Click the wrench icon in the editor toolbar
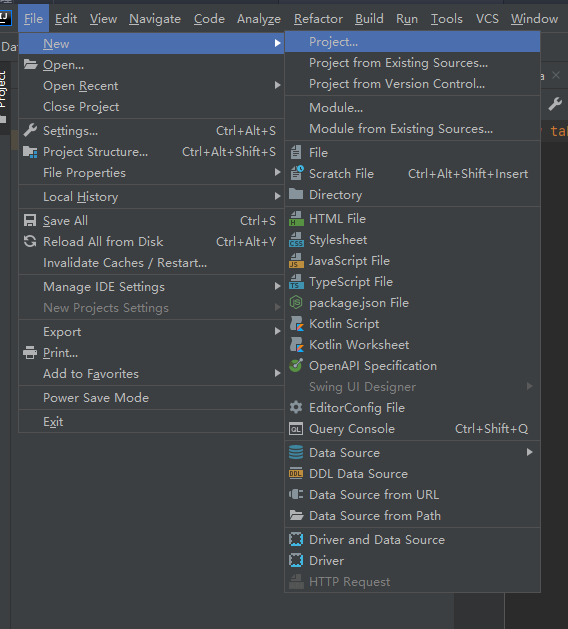568x629 pixels. 555,104
